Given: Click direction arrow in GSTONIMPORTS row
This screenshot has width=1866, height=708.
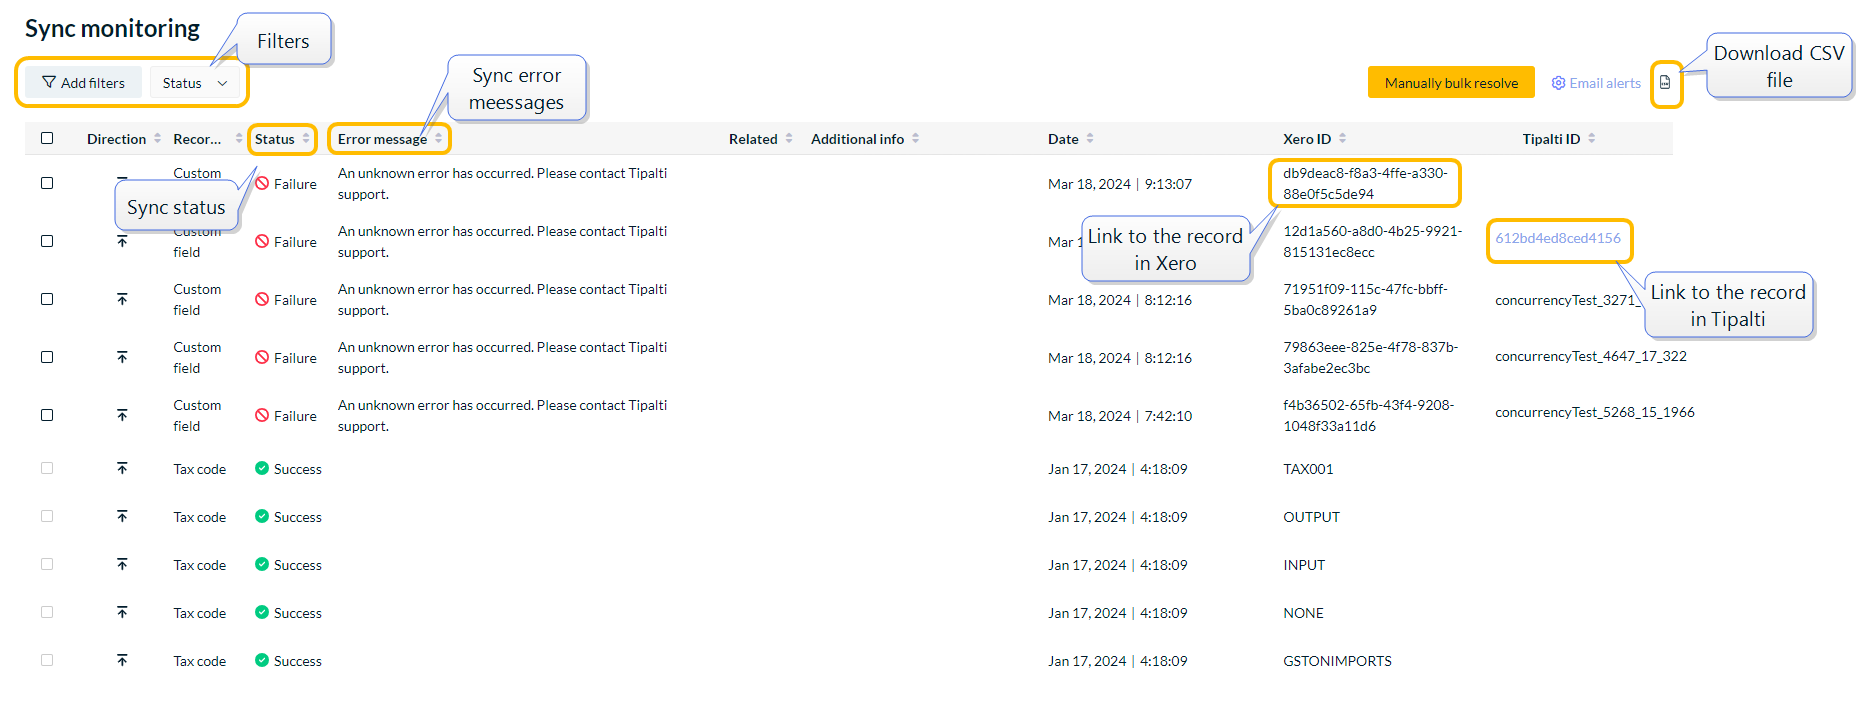Looking at the screenshot, I should 122,660.
